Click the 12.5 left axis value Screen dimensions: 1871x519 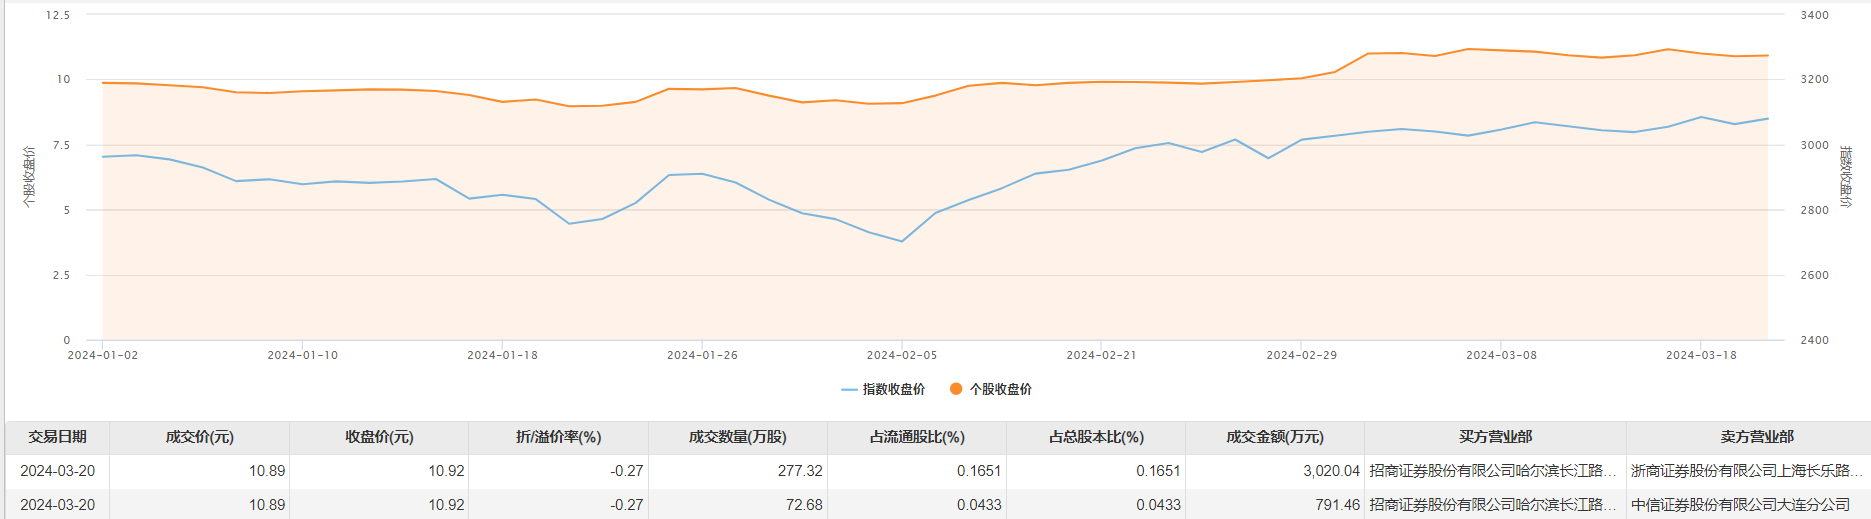58,15
